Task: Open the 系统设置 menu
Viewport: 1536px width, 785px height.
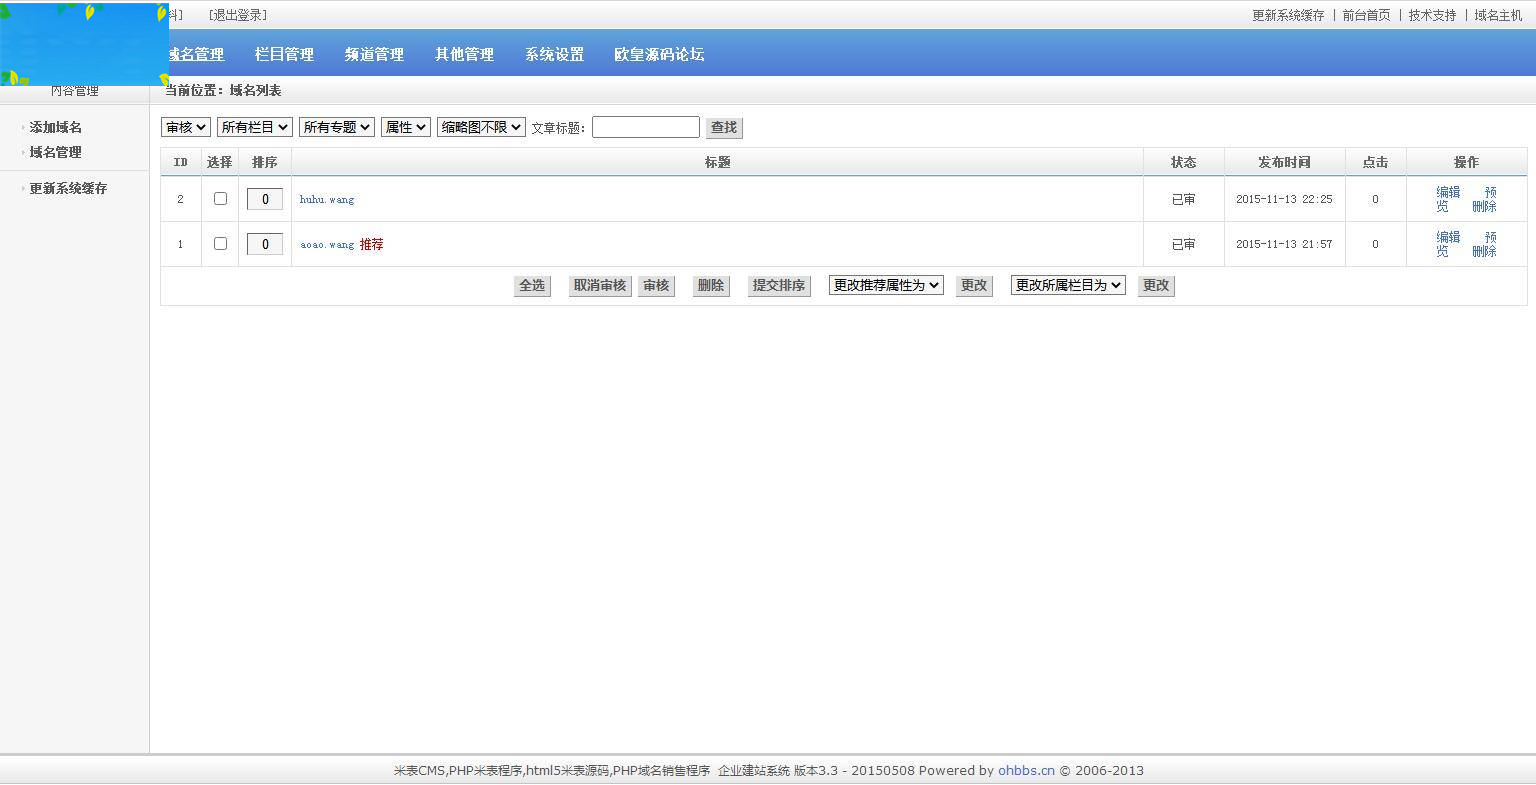Action: pyautogui.click(x=554, y=54)
